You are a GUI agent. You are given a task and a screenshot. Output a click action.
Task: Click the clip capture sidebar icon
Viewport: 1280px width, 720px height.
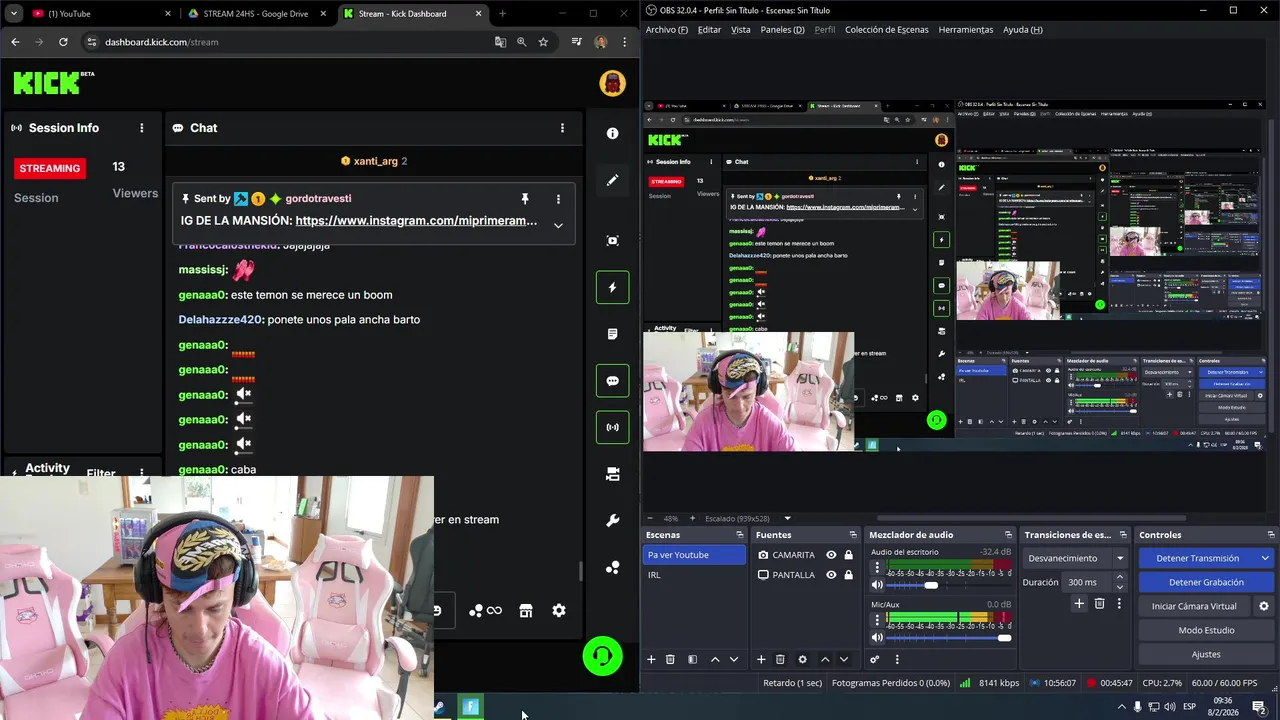click(x=612, y=241)
